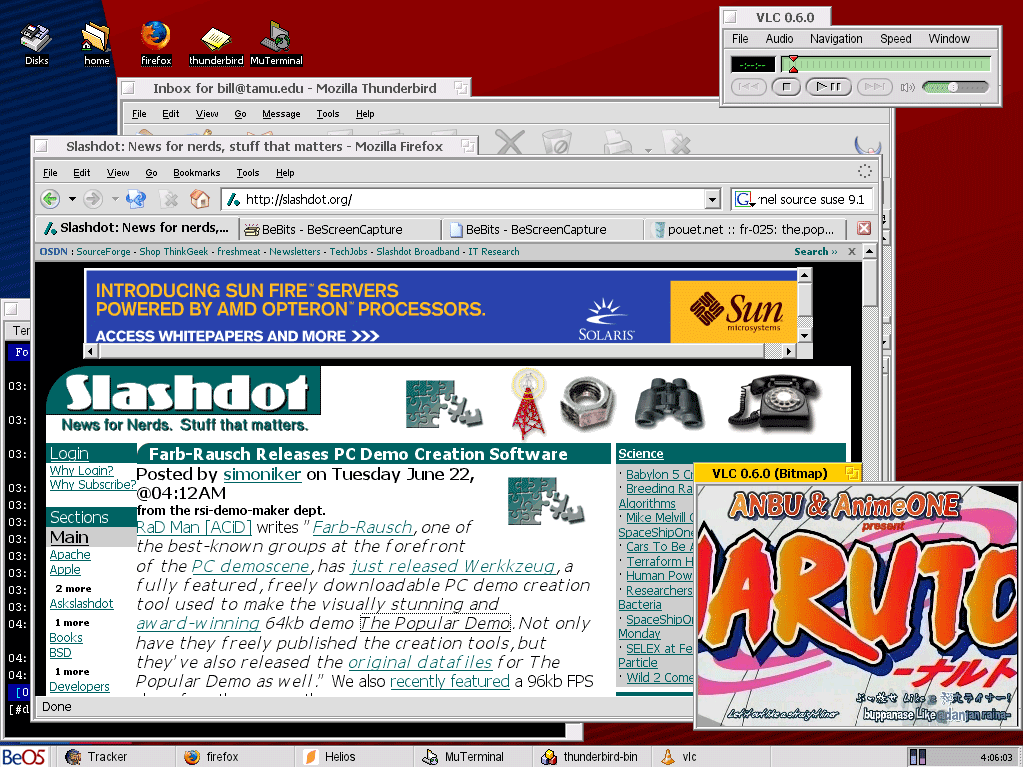Click the Askslashdot section link
The height and width of the screenshot is (768, 1024).
tap(82, 603)
